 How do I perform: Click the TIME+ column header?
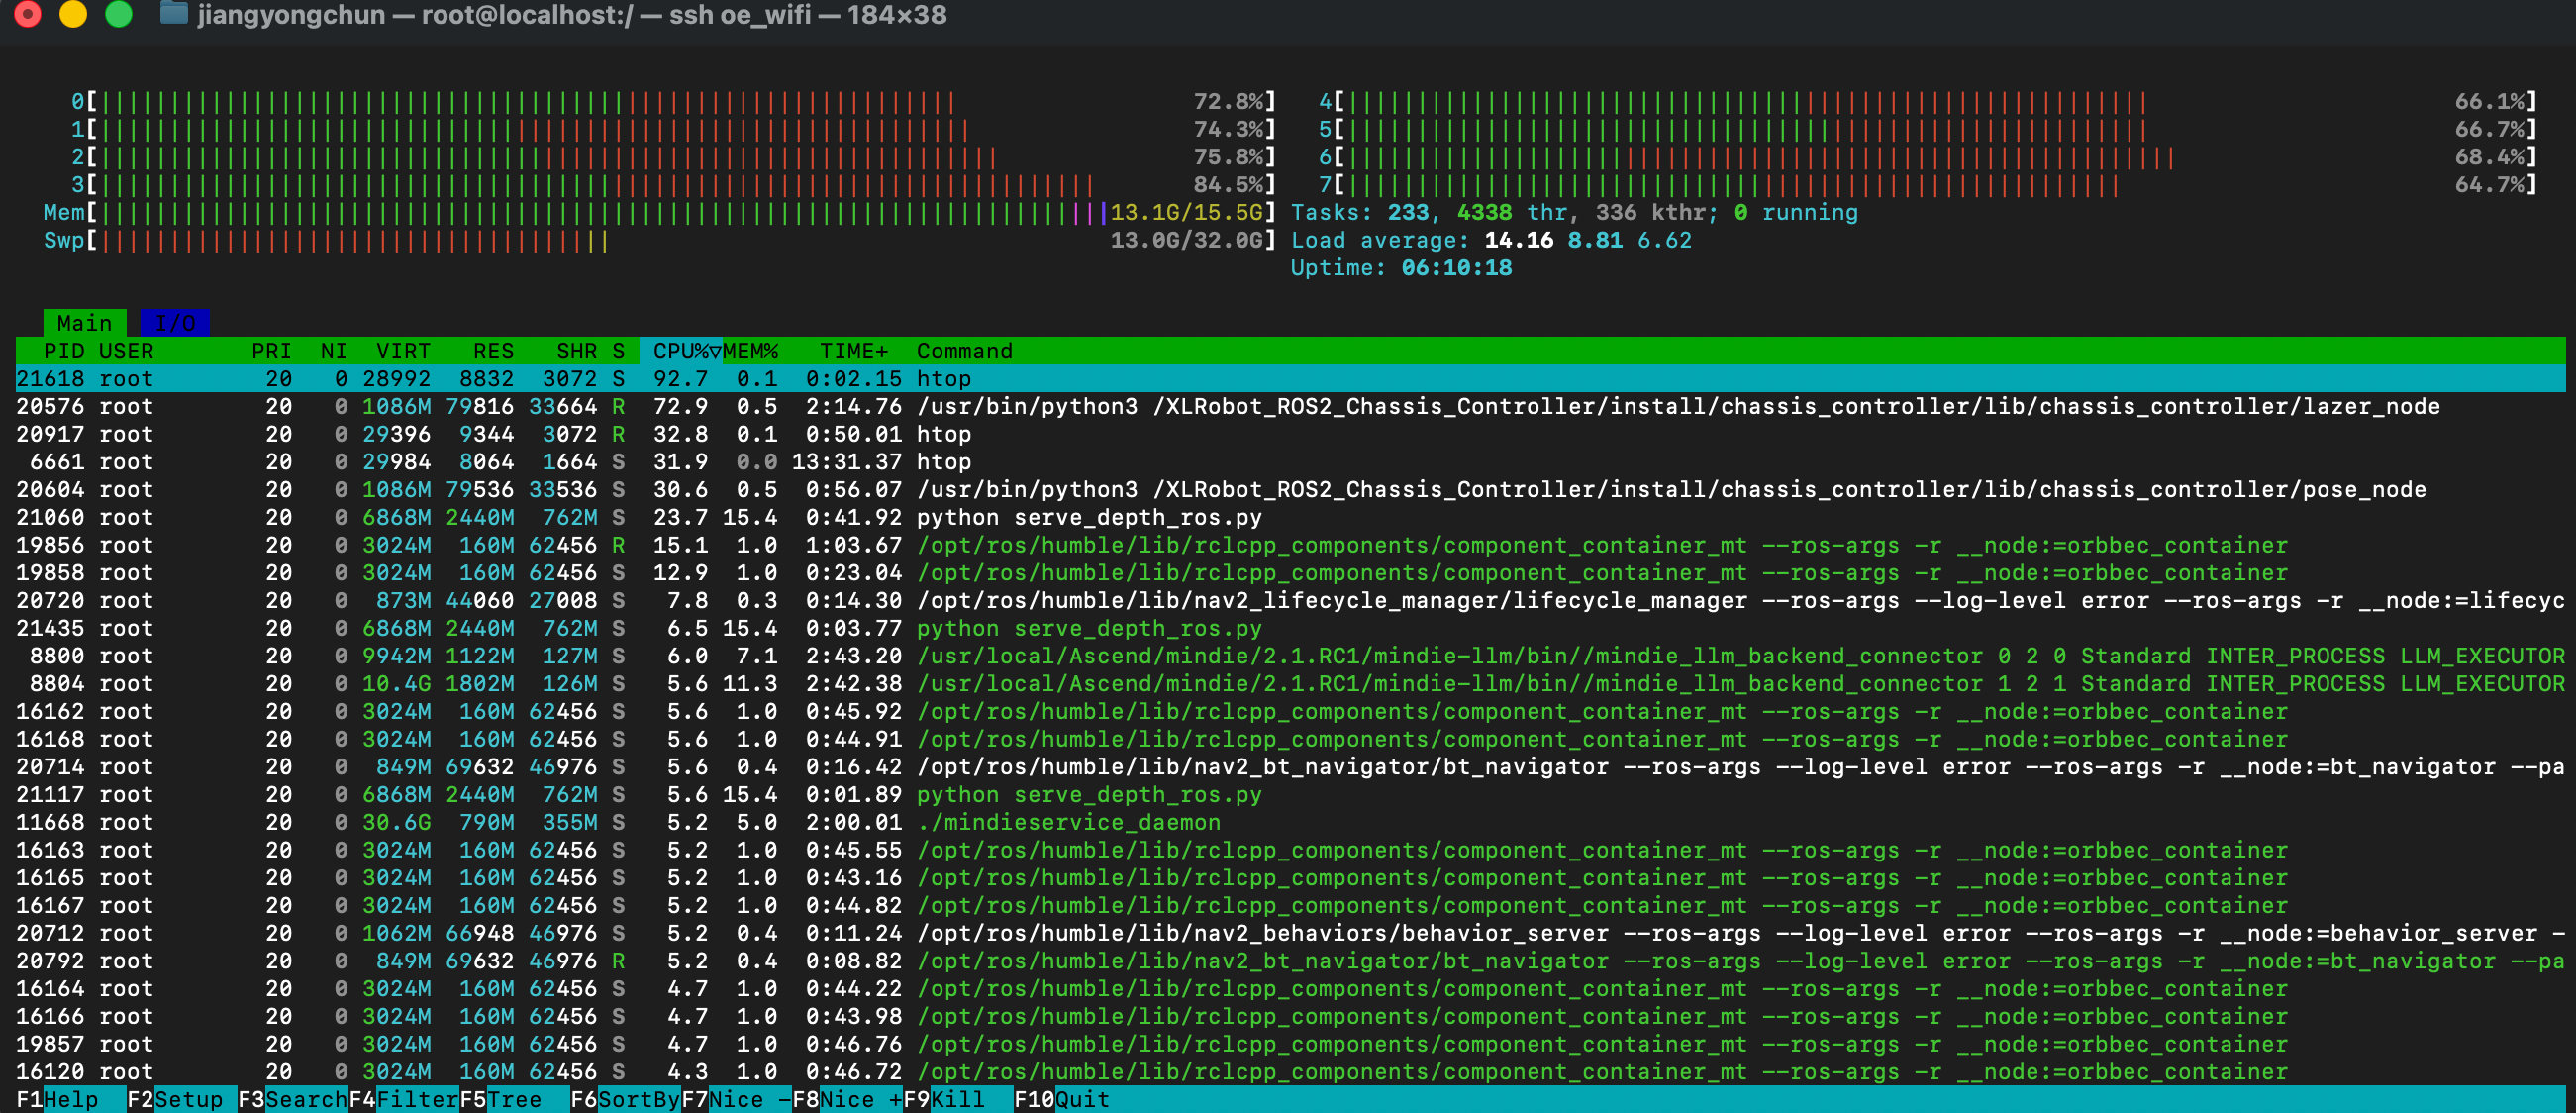(853, 351)
